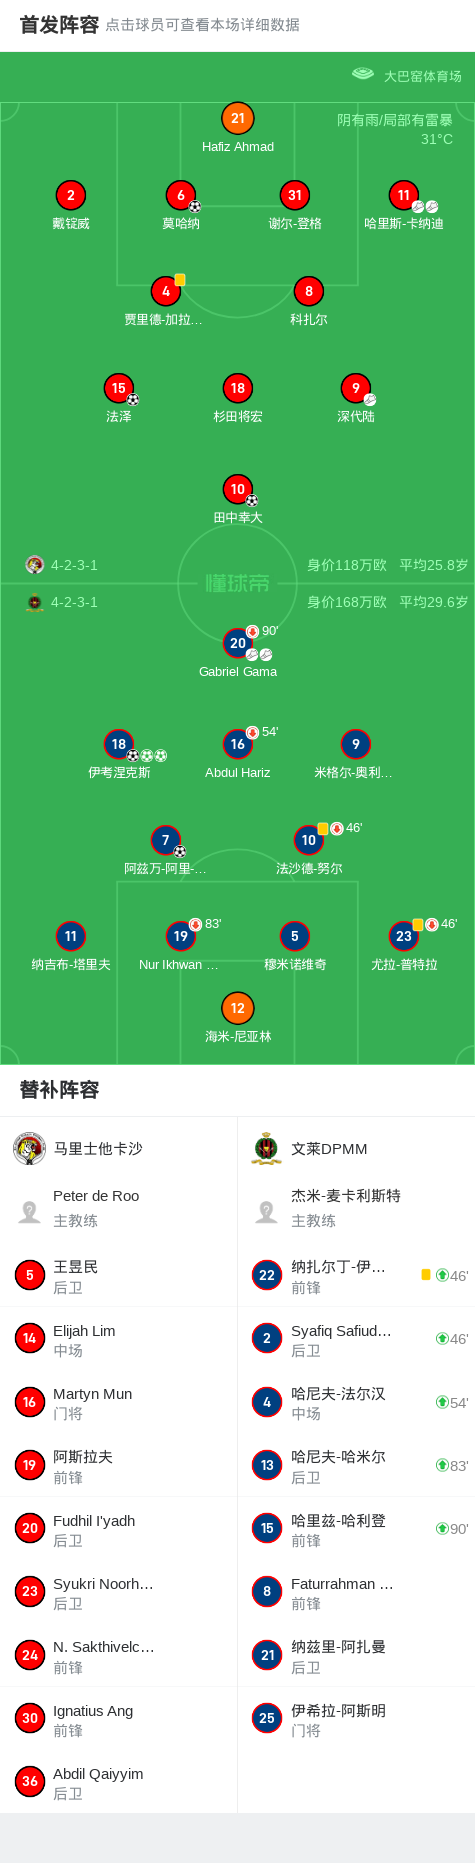The image size is (475, 1863).
Task: Click the 马里士他卡沙 team crest
Action: point(29,1149)
